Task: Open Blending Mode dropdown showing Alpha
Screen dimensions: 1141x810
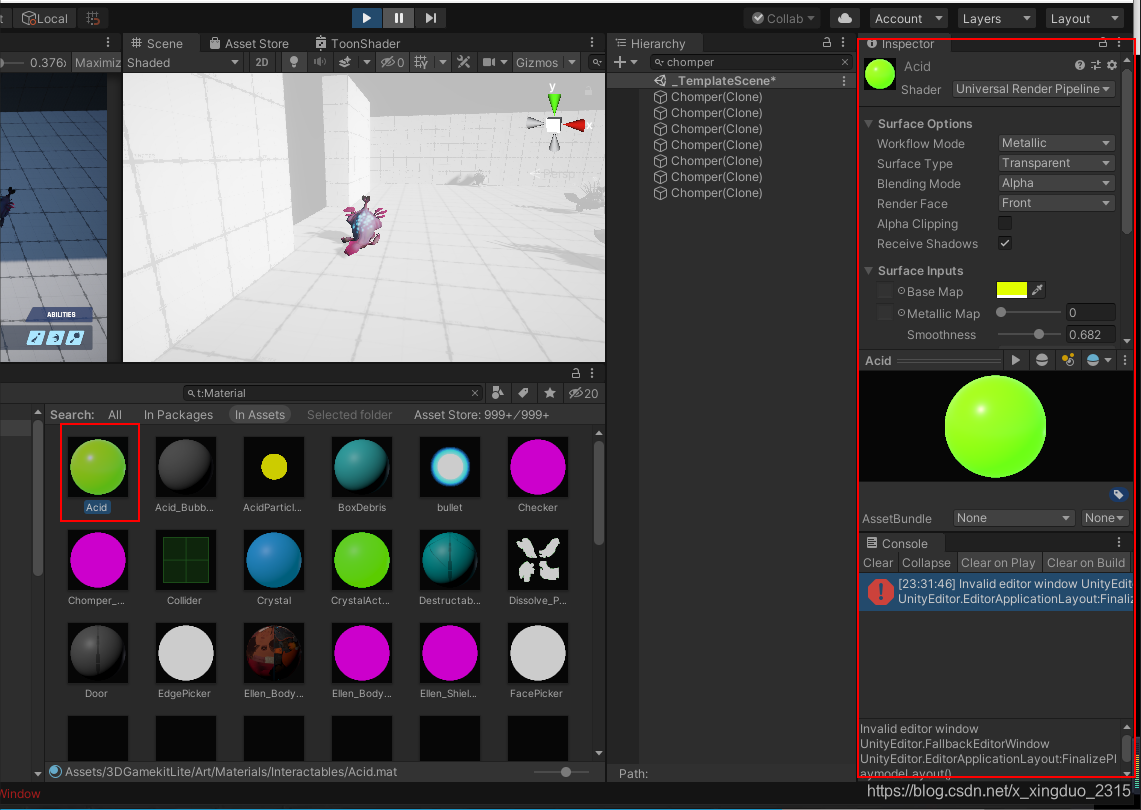Action: tap(1056, 183)
